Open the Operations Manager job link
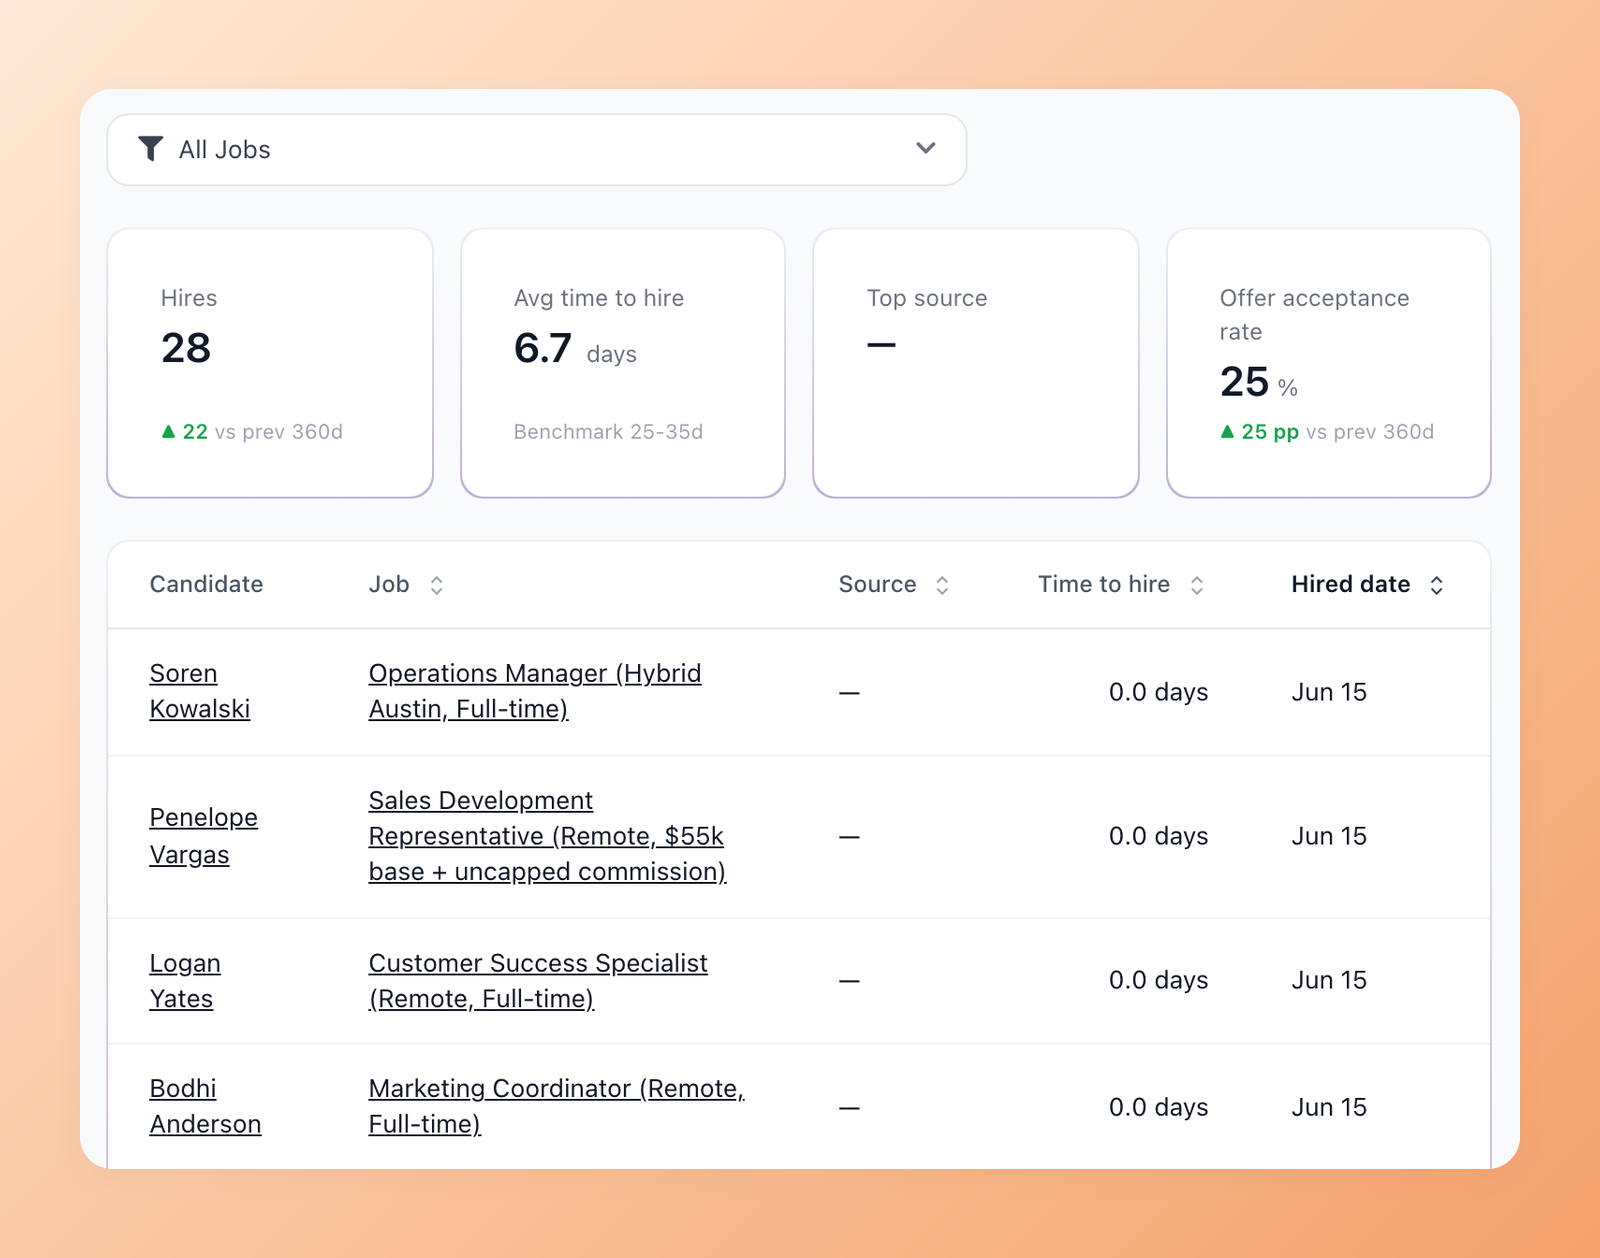The height and width of the screenshot is (1258, 1600). click(x=535, y=691)
